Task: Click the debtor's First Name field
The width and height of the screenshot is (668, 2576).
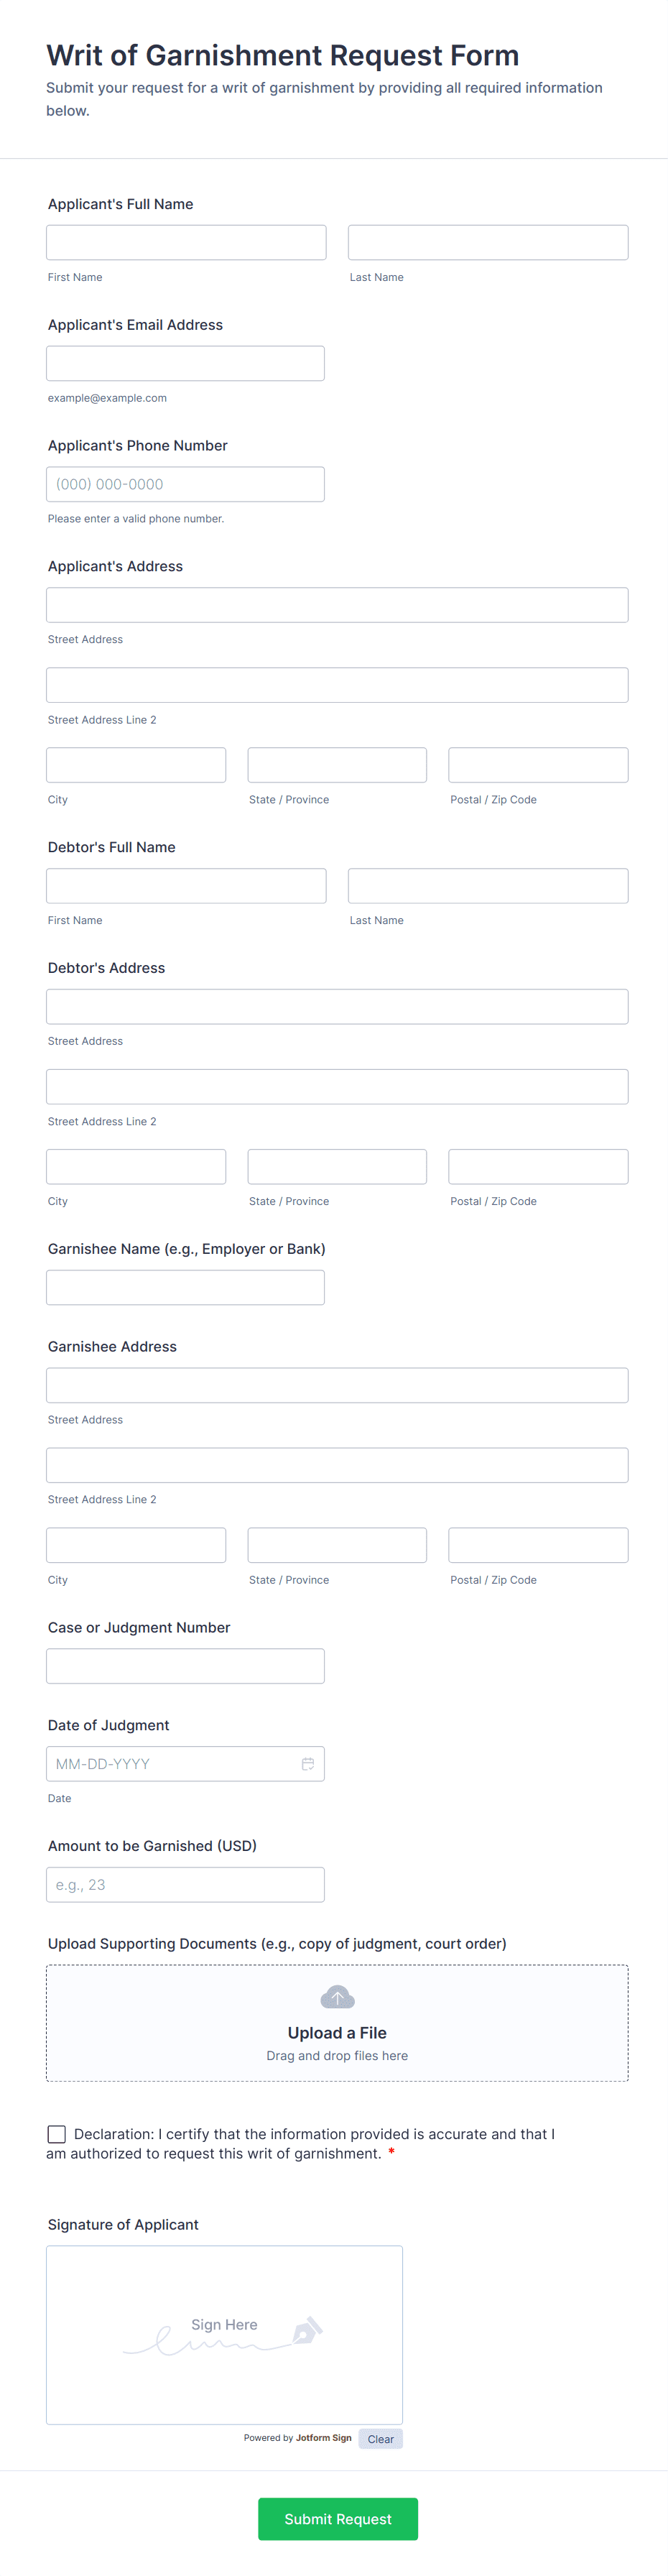Action: (x=186, y=886)
